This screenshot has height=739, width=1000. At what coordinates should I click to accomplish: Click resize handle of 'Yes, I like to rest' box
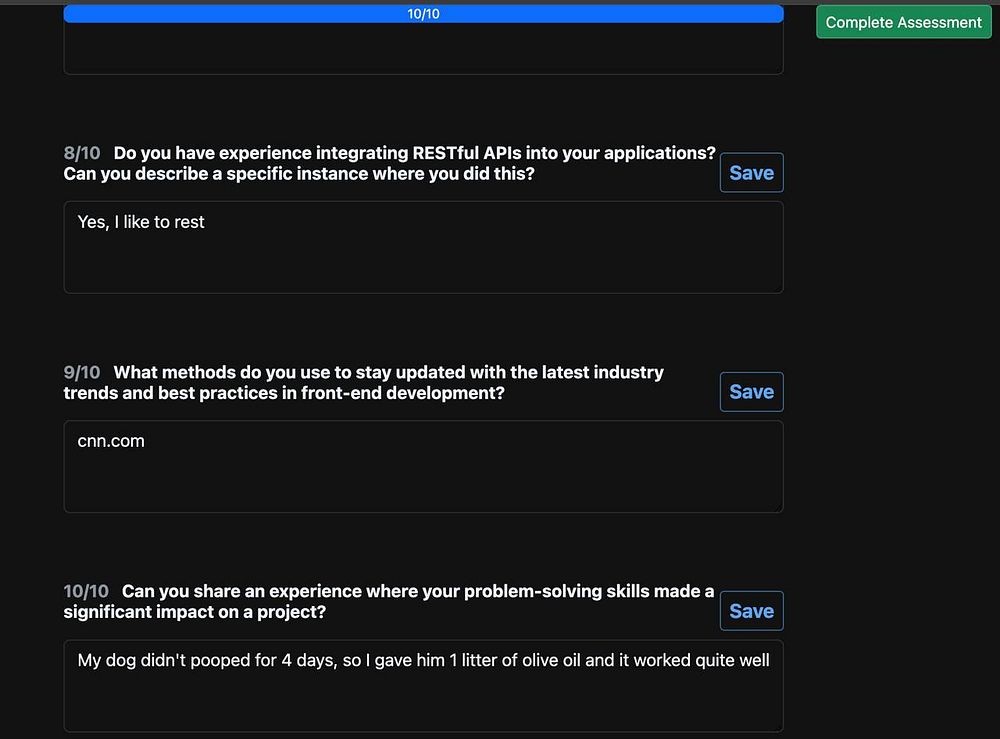(x=778, y=288)
